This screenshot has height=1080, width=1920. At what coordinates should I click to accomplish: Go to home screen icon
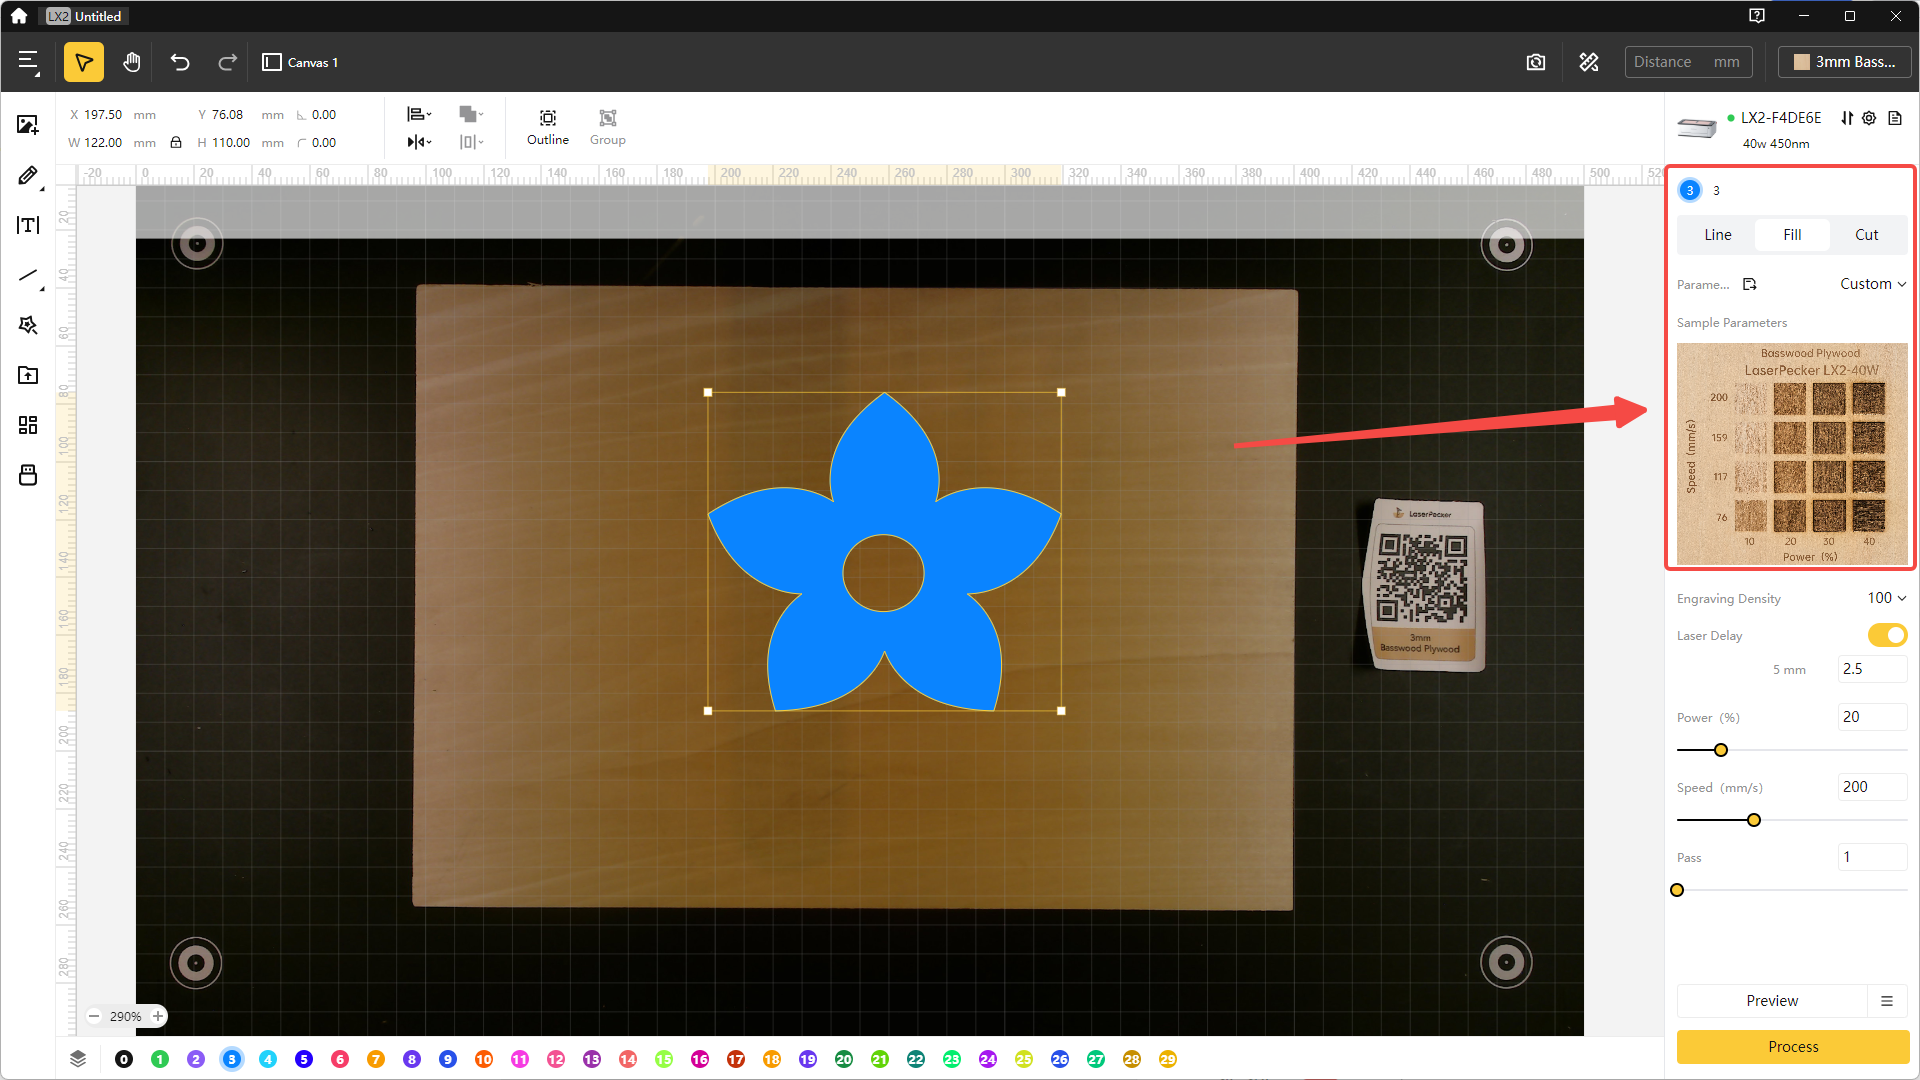19,16
